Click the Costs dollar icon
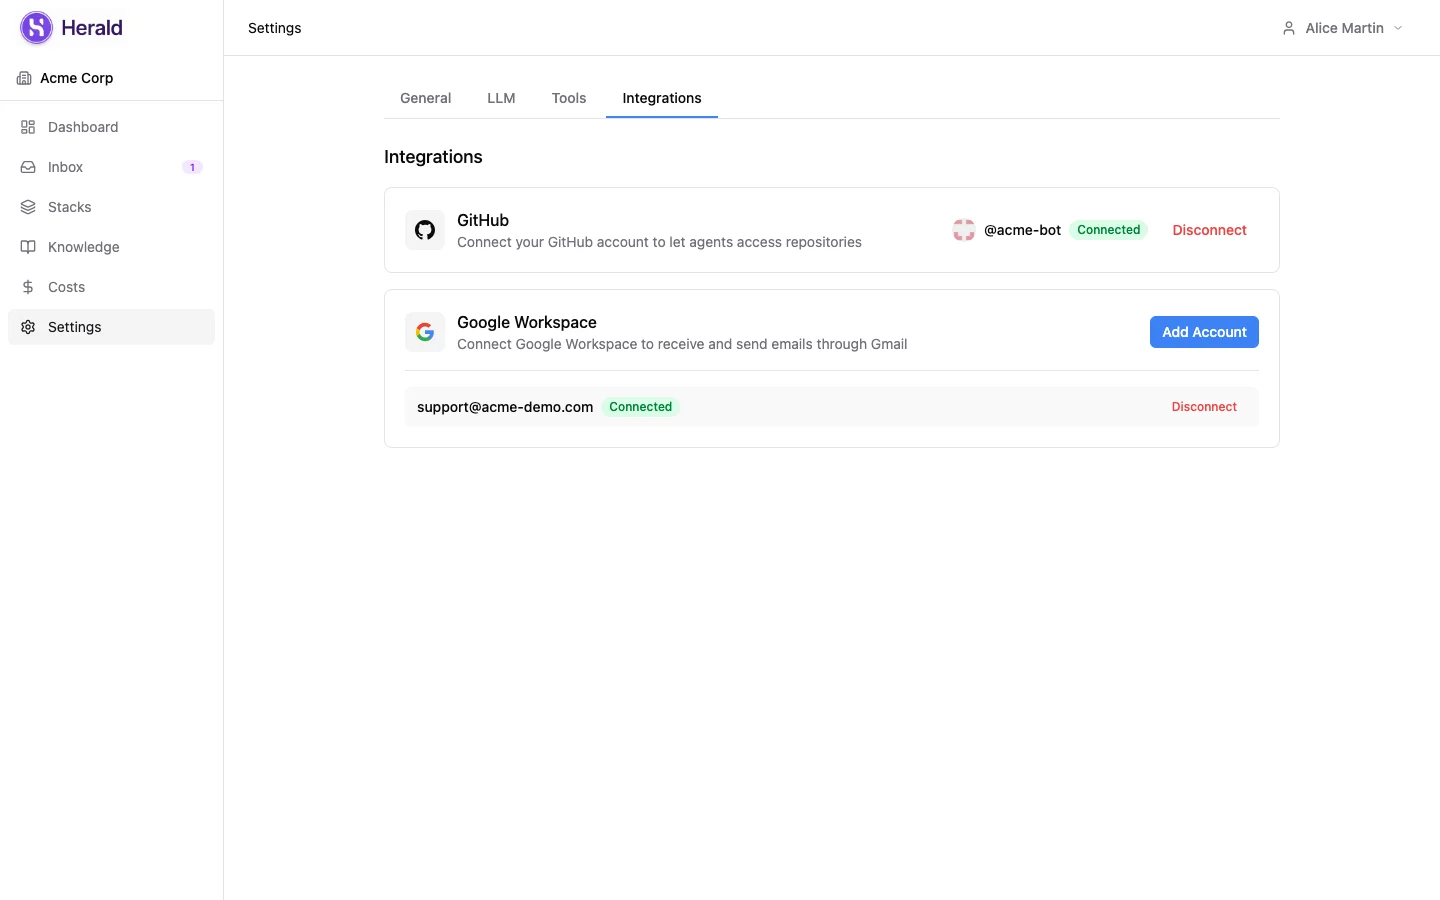 click(28, 287)
